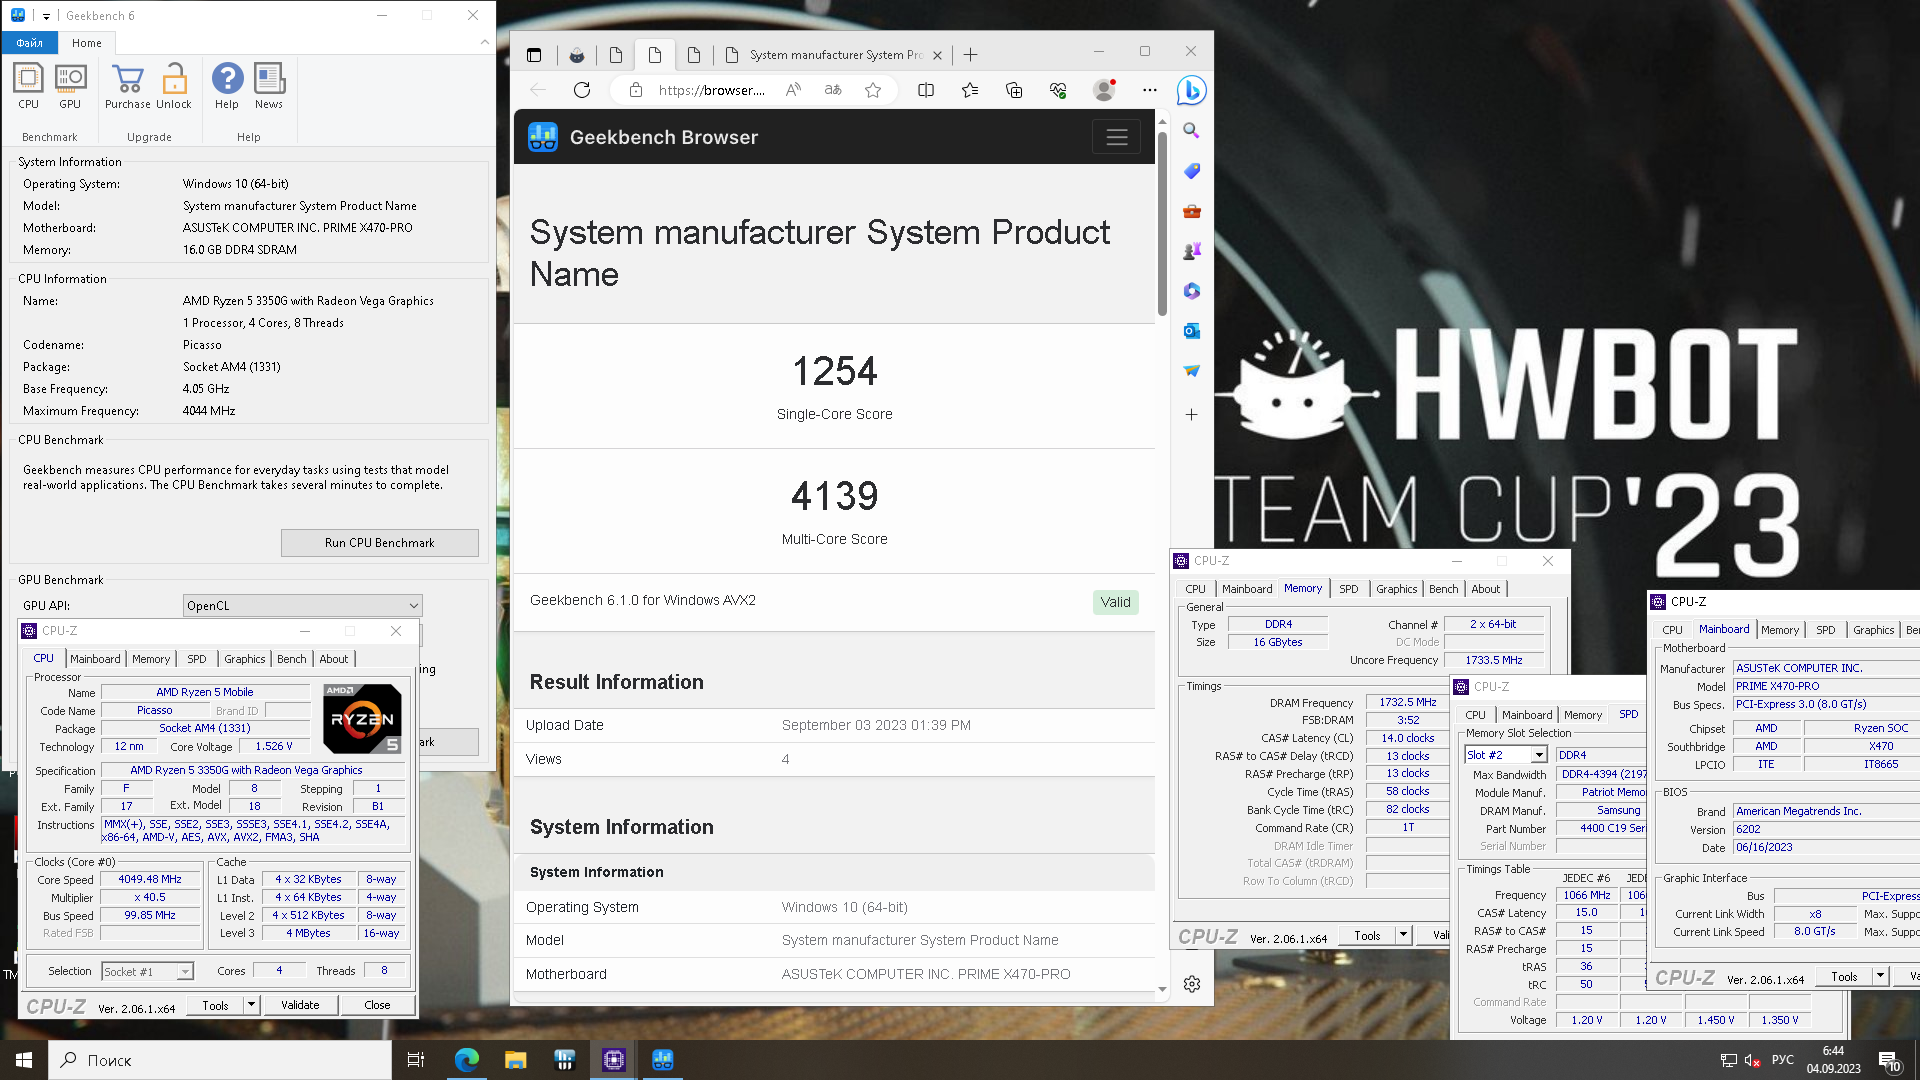The image size is (1920, 1080).
Task: Open Graphics tab in Memory CPU-Z window
Action: [1396, 589]
